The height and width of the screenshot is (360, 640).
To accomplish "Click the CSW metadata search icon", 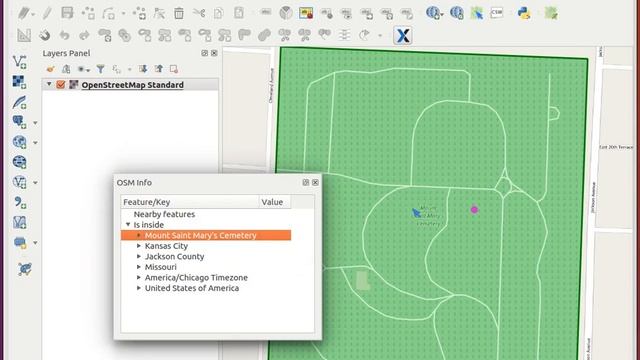I will (497, 13).
